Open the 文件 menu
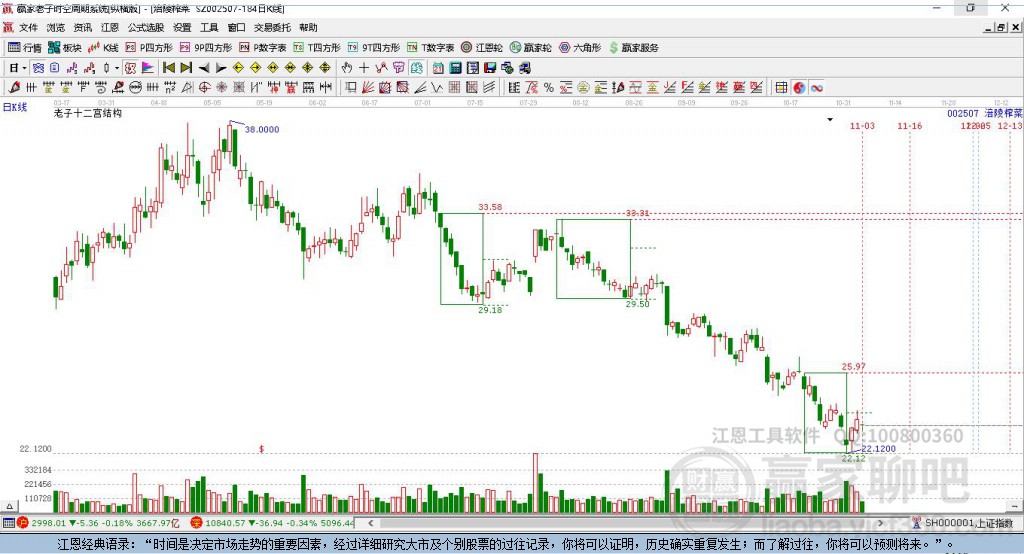1024x554 pixels. 28,27
